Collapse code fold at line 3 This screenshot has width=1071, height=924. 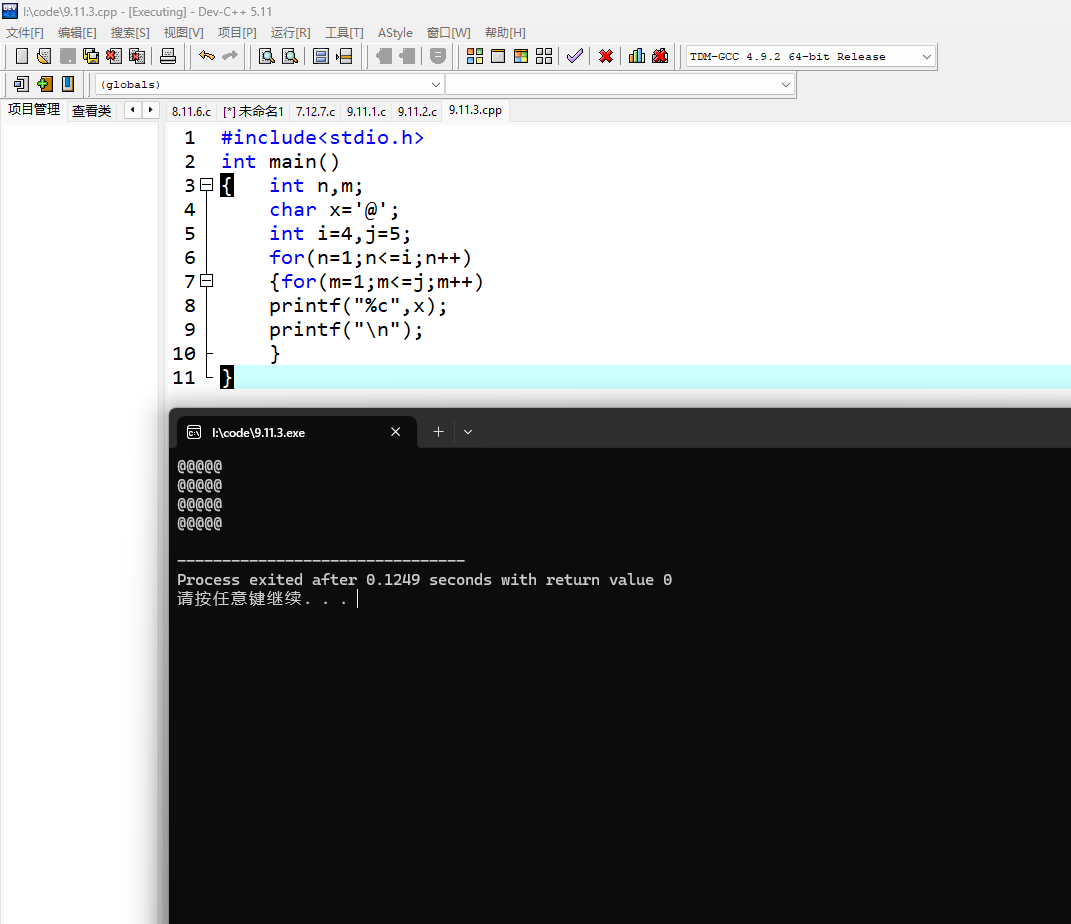tap(206, 185)
